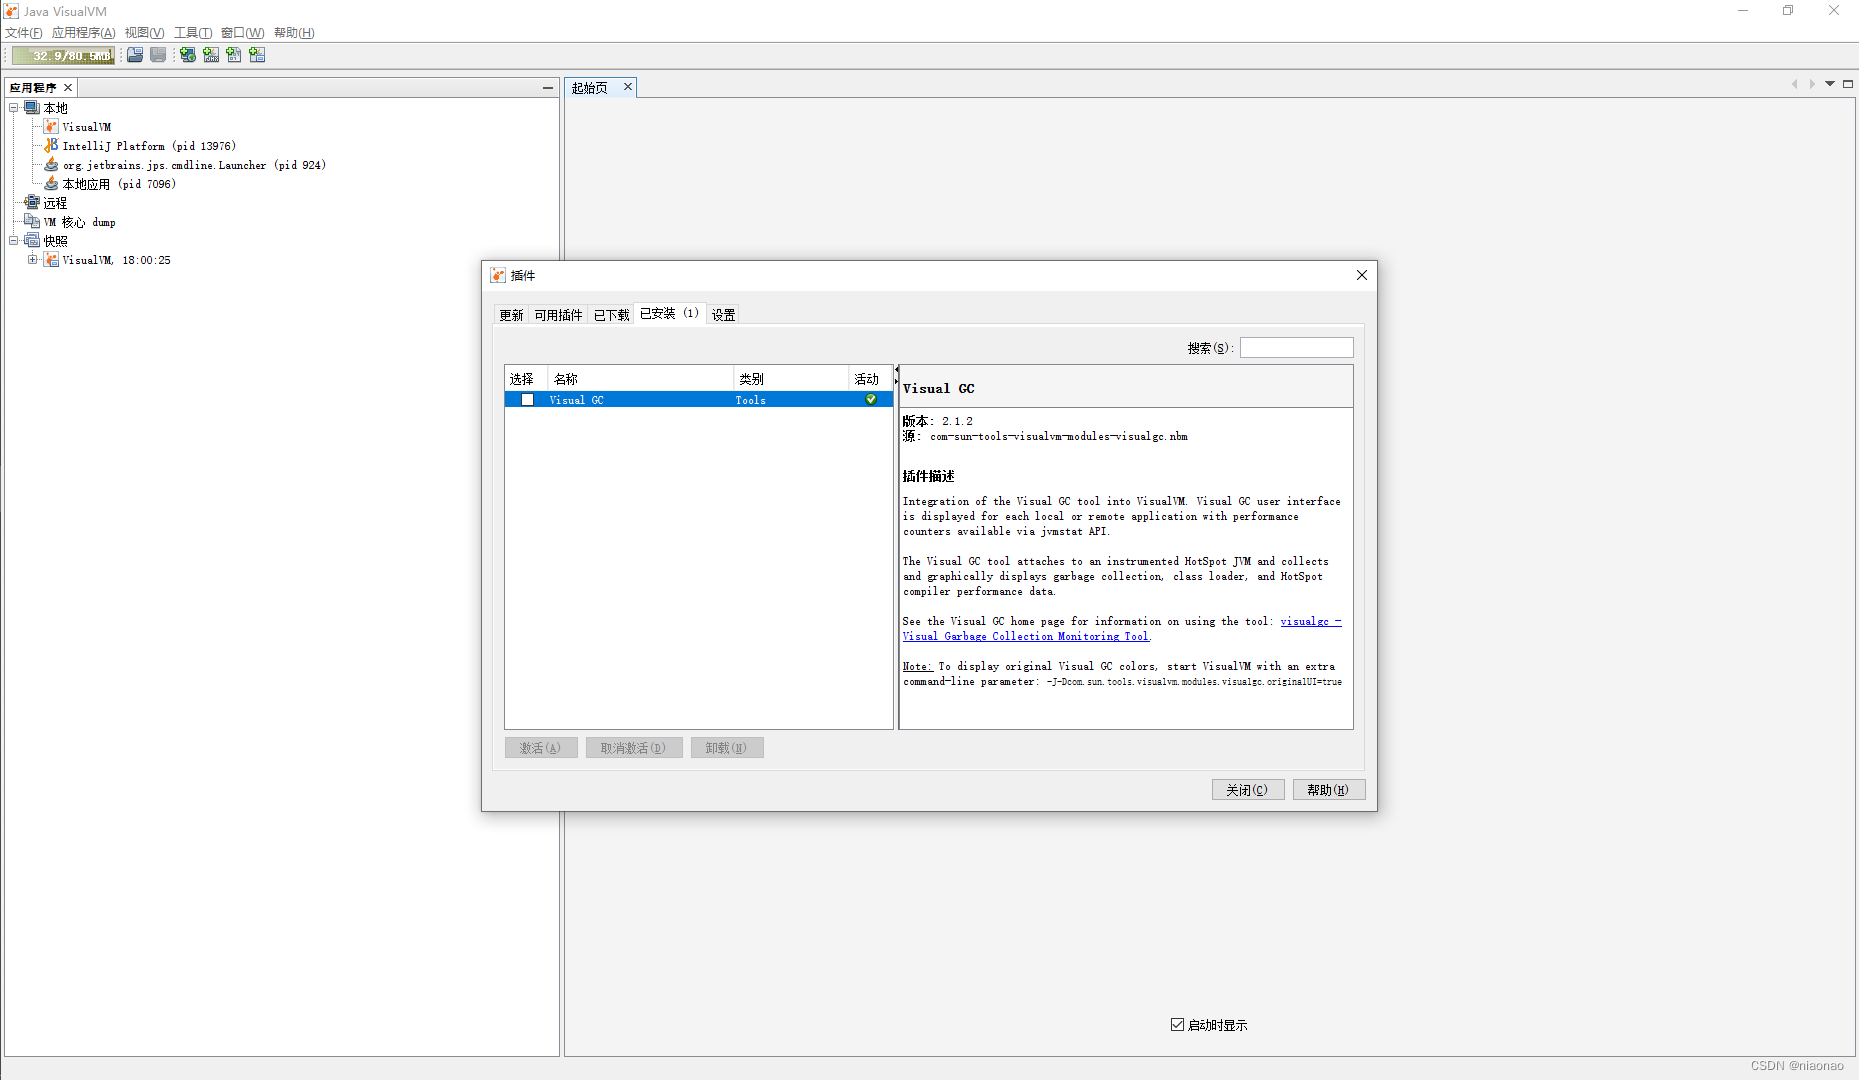Click the active status checkmark for Visual GC
This screenshot has width=1859, height=1080.
click(x=871, y=399)
